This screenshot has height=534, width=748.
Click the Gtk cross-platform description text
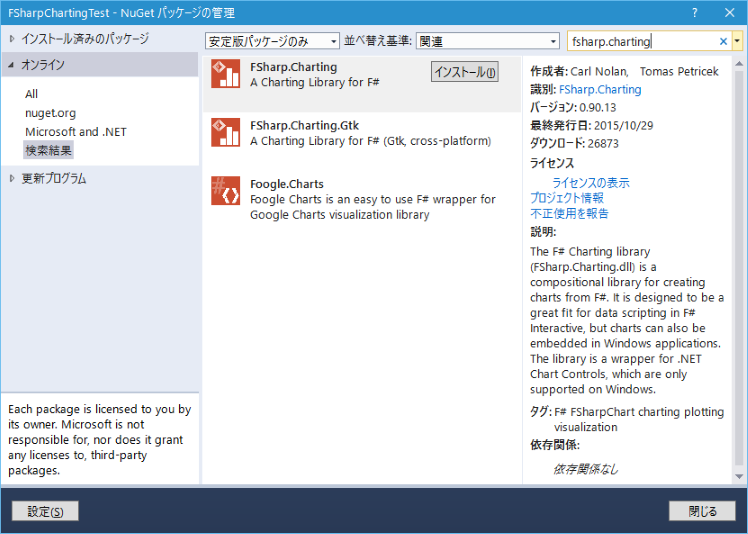click(x=371, y=141)
